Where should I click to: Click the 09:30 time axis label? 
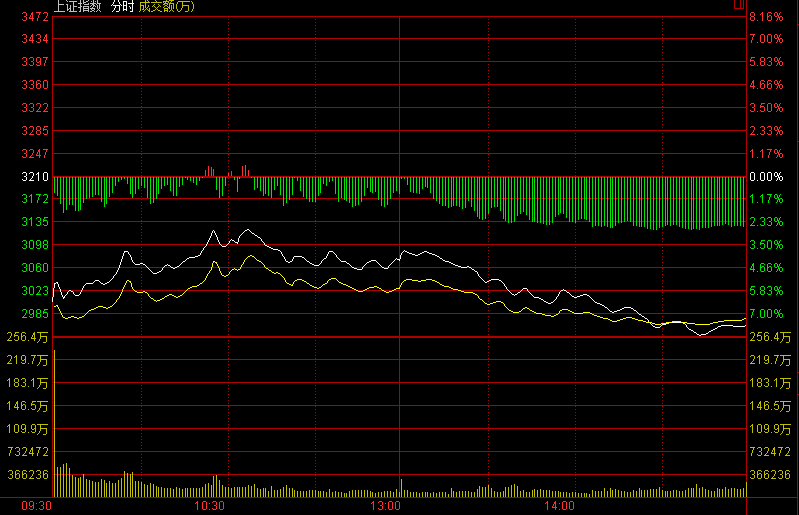[36, 506]
